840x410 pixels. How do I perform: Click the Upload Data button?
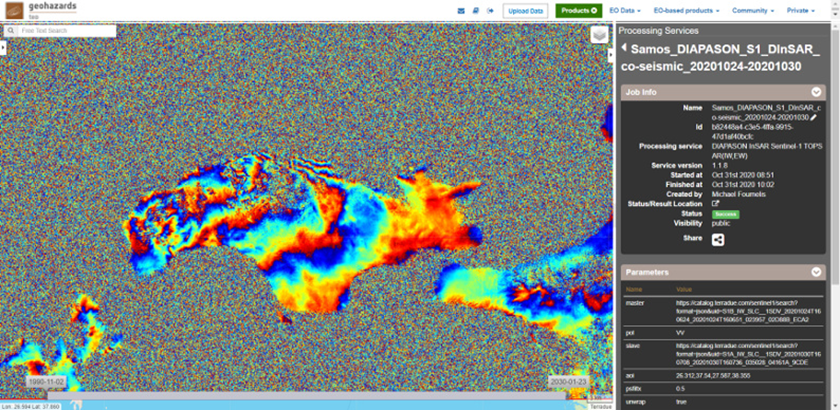[x=526, y=11]
